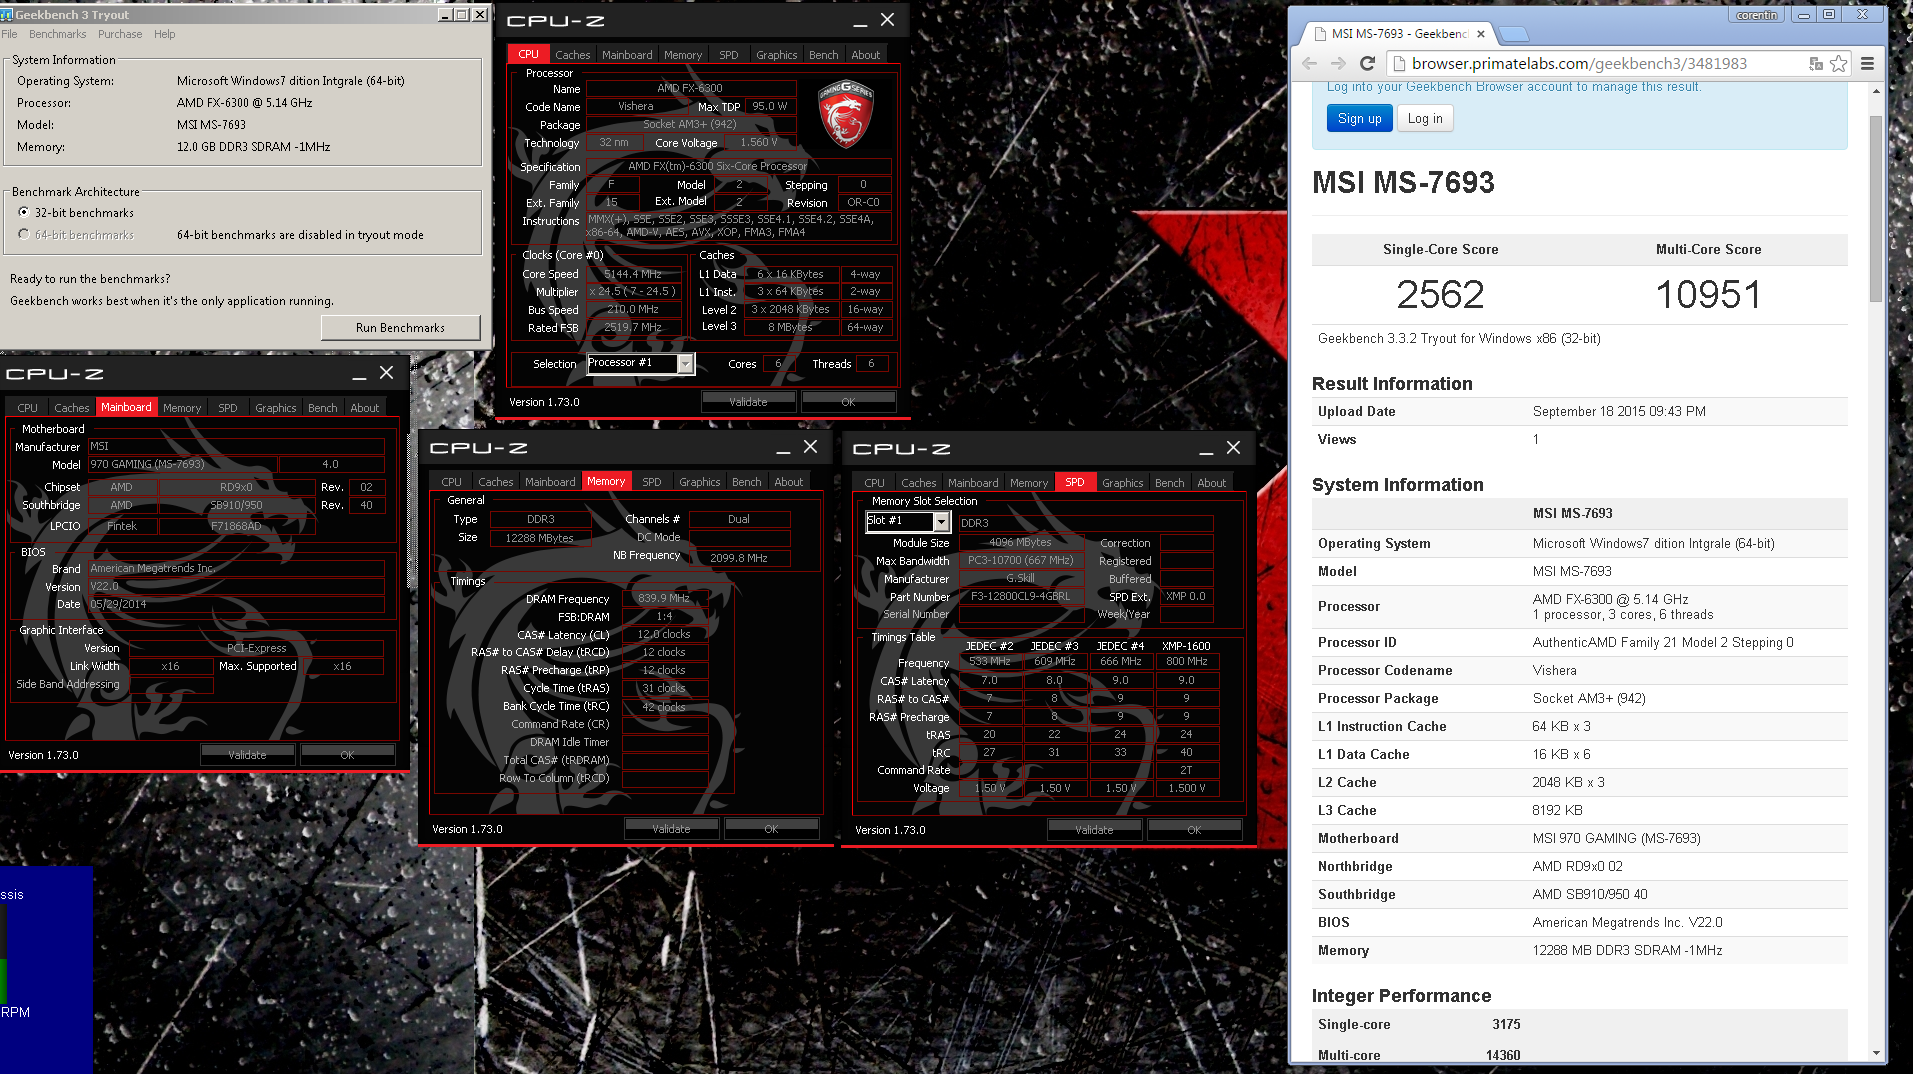This screenshot has width=1913, height=1074.
Task: Click the Max Bandwidth PC3-10700 field
Action: click(1020, 560)
